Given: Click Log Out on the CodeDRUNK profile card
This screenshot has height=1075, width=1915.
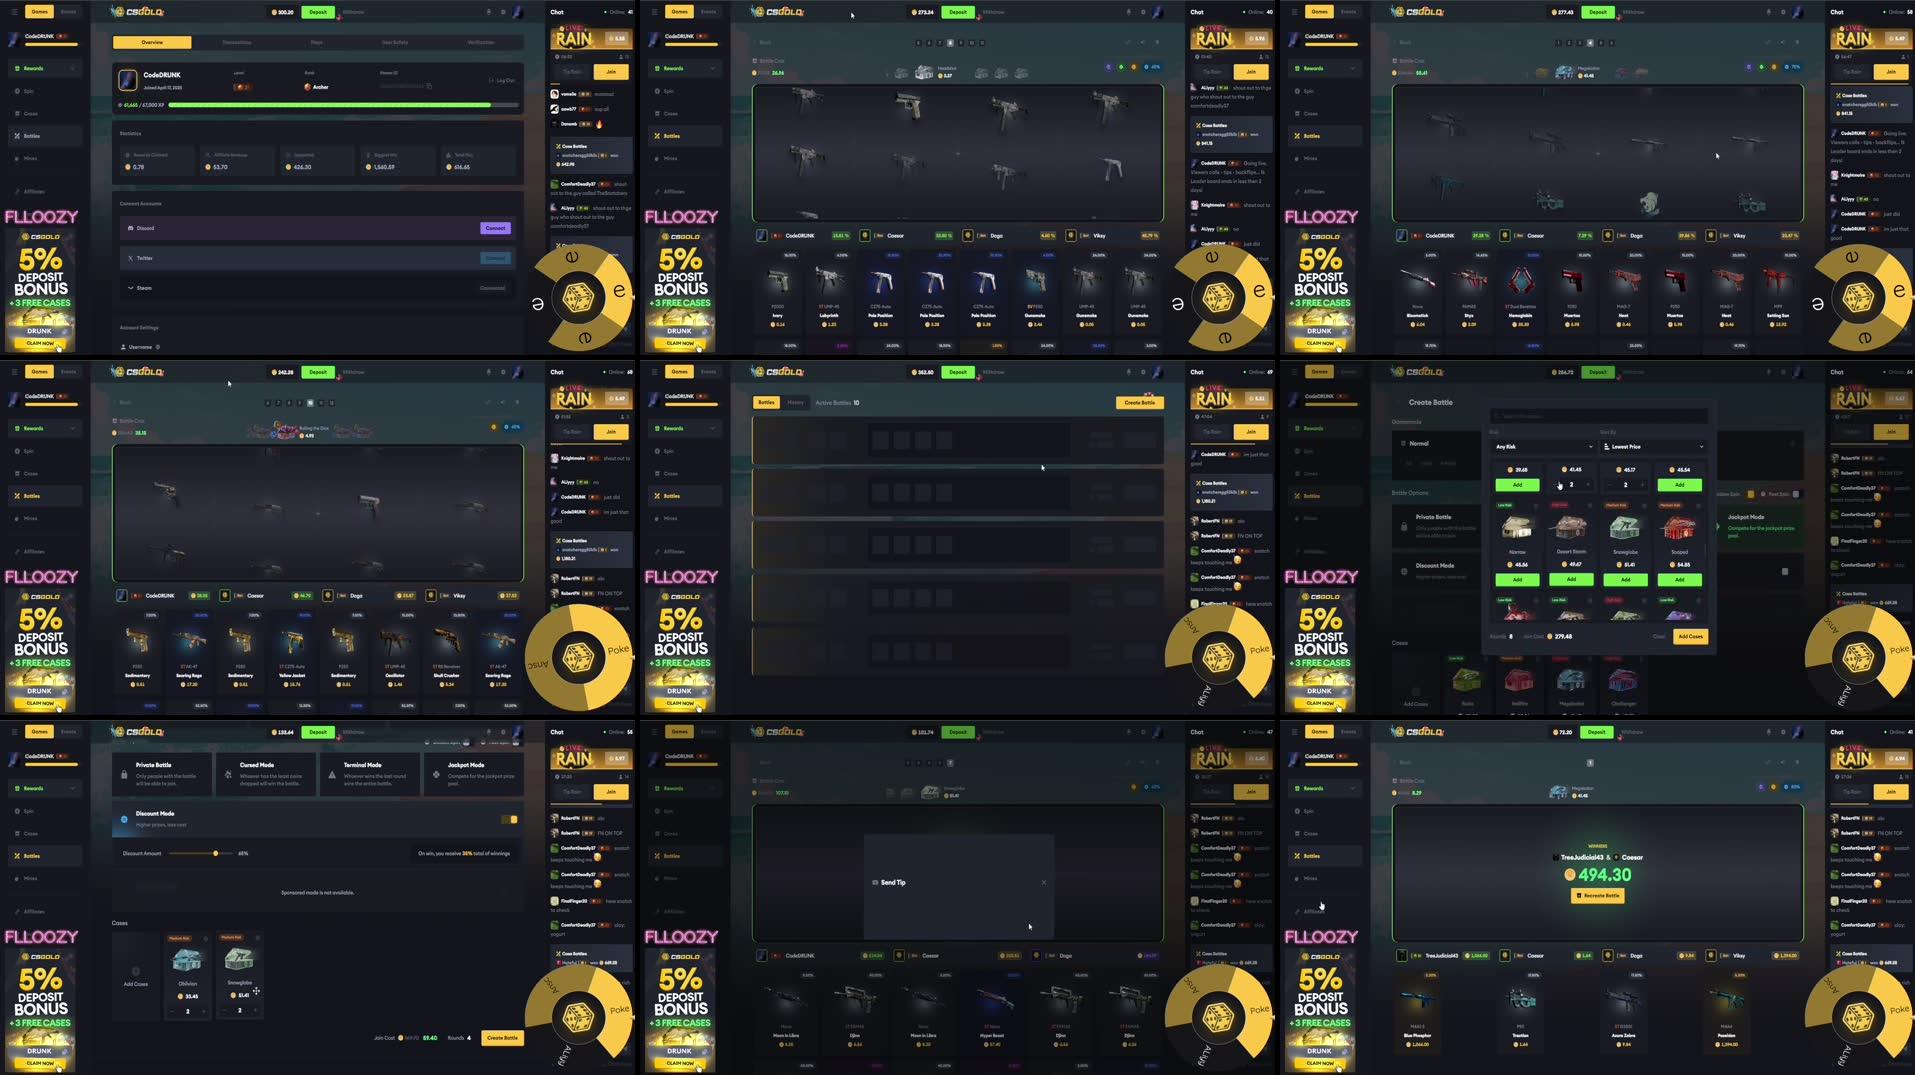Looking at the screenshot, I should 503,80.
